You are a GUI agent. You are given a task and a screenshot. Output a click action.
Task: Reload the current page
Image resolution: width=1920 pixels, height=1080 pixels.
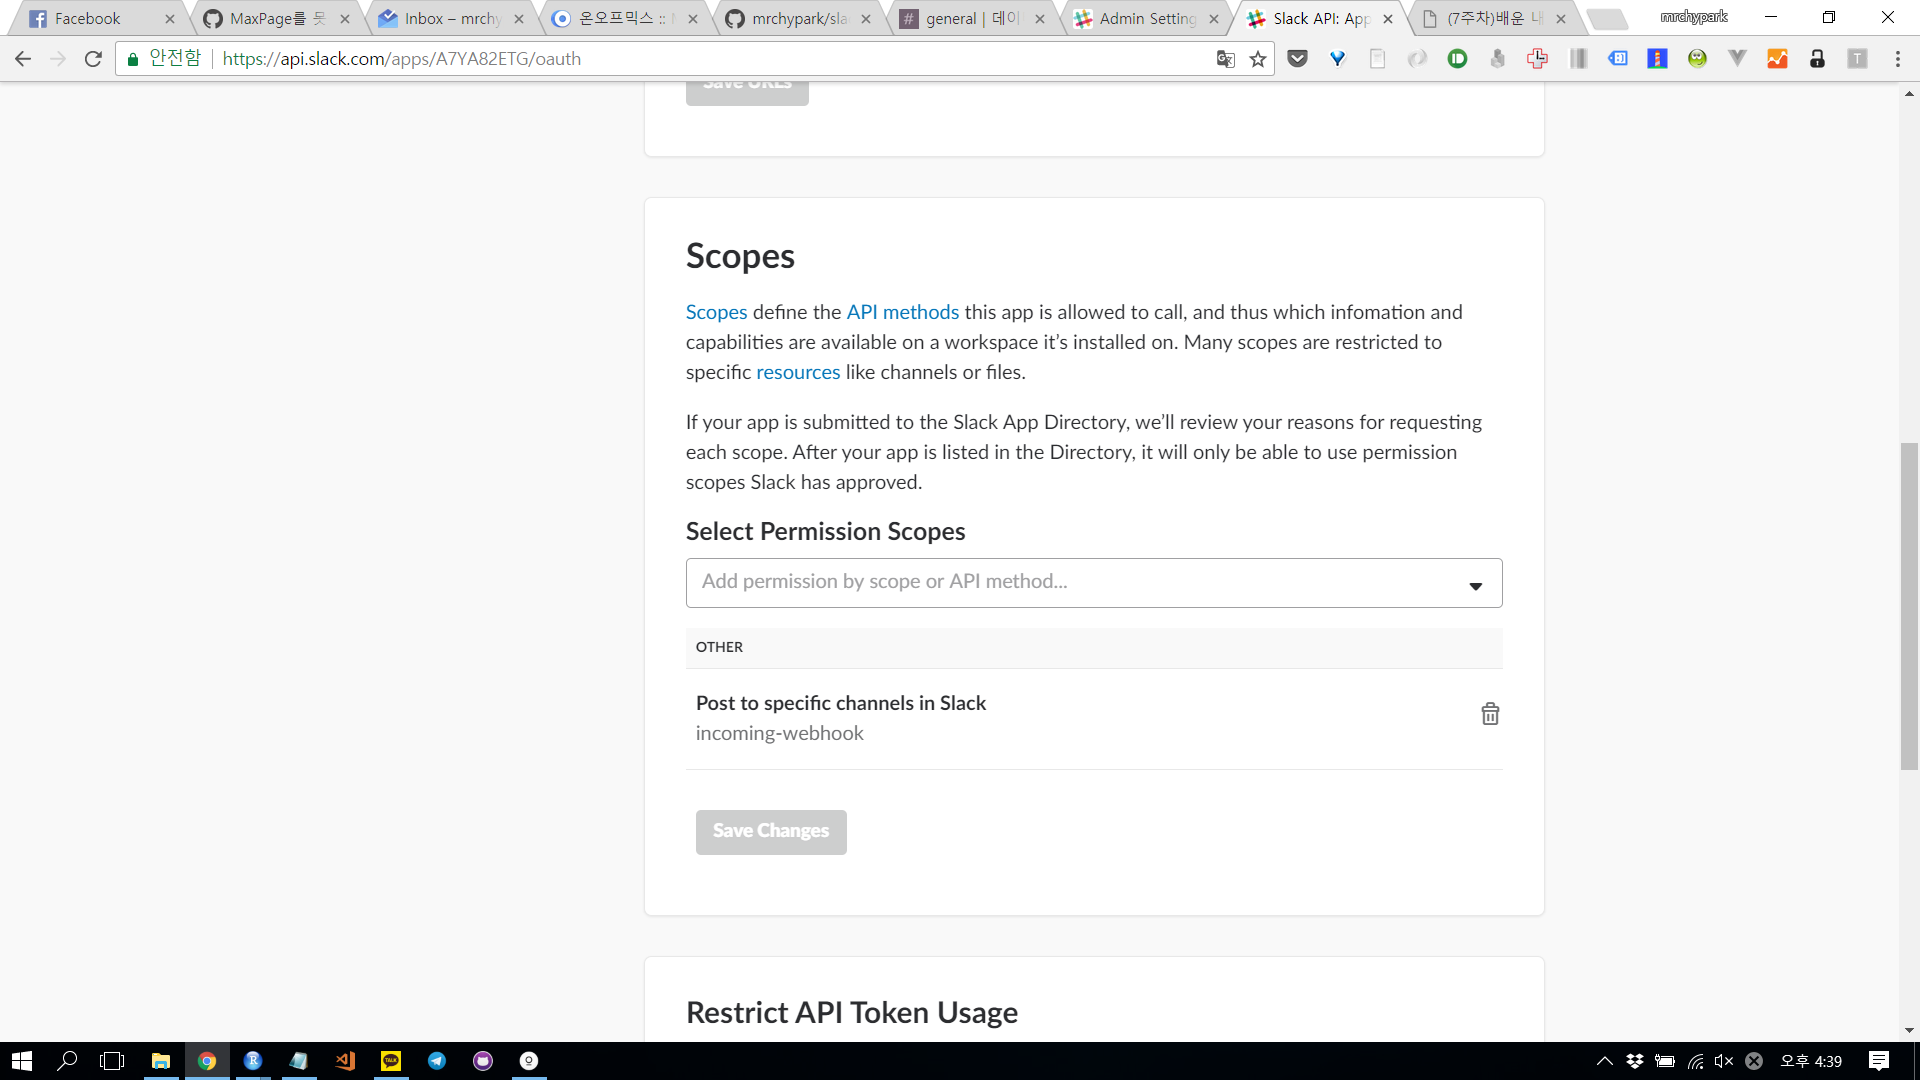(x=93, y=59)
